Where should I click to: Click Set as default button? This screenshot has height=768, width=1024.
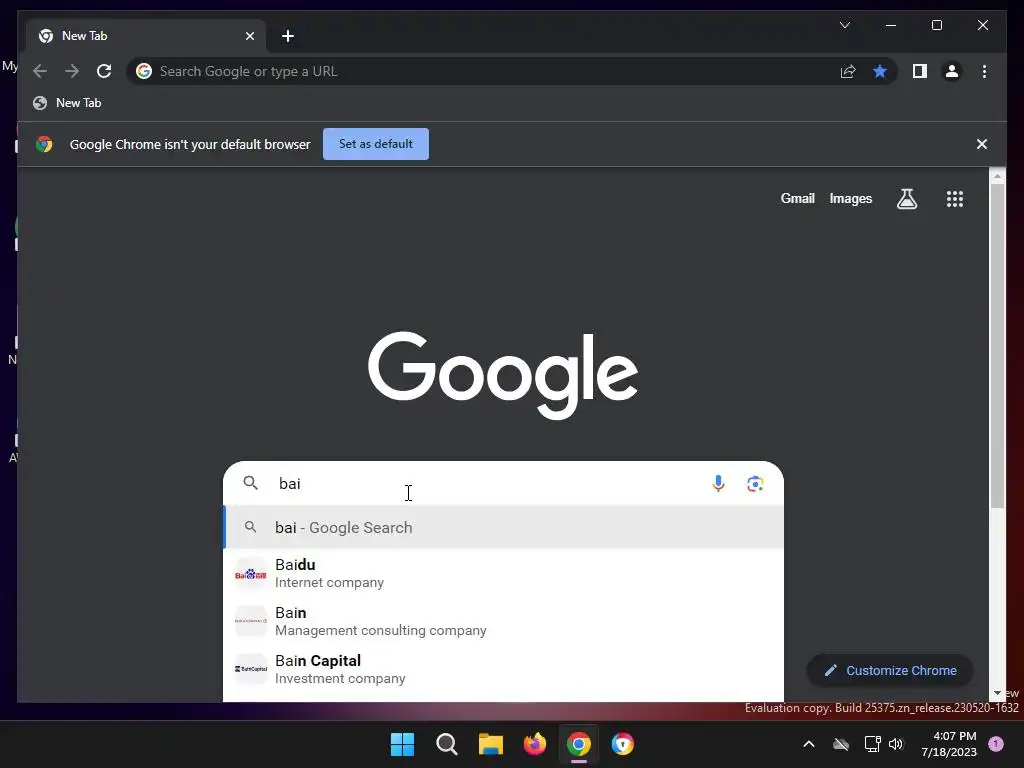[376, 144]
